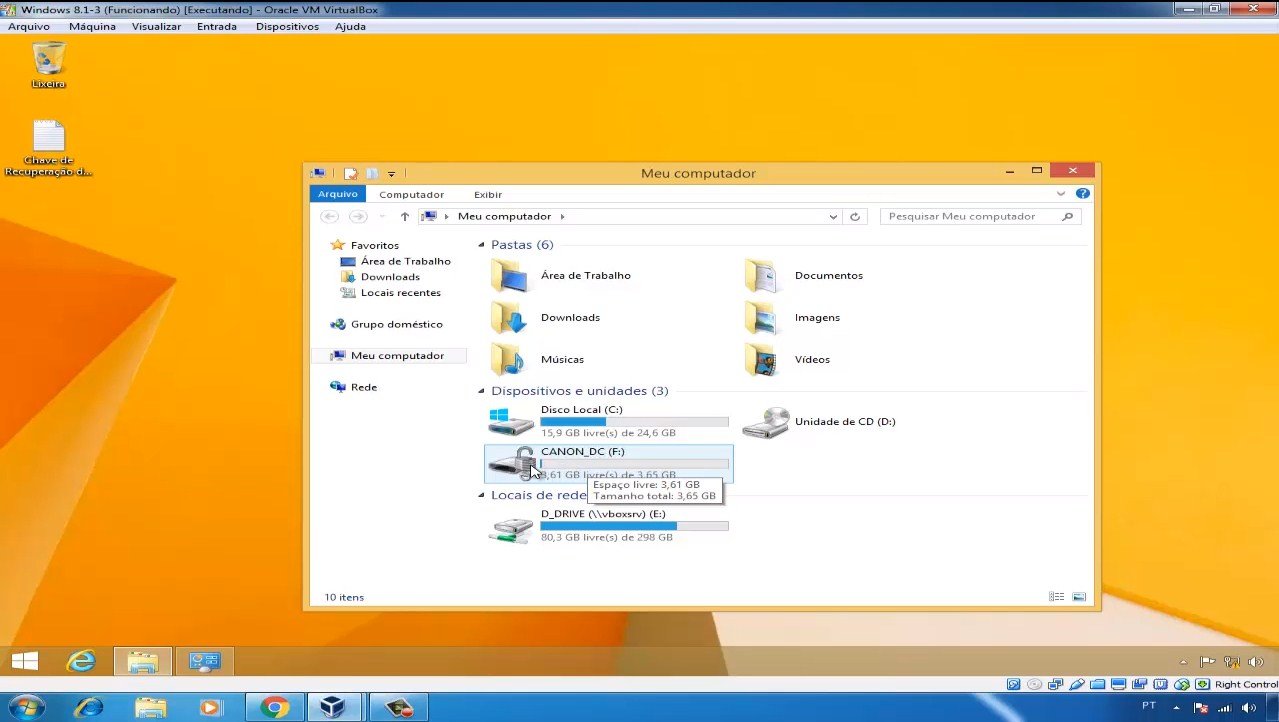
Task: Open VirtualBox Máquina menu
Action: 92,26
